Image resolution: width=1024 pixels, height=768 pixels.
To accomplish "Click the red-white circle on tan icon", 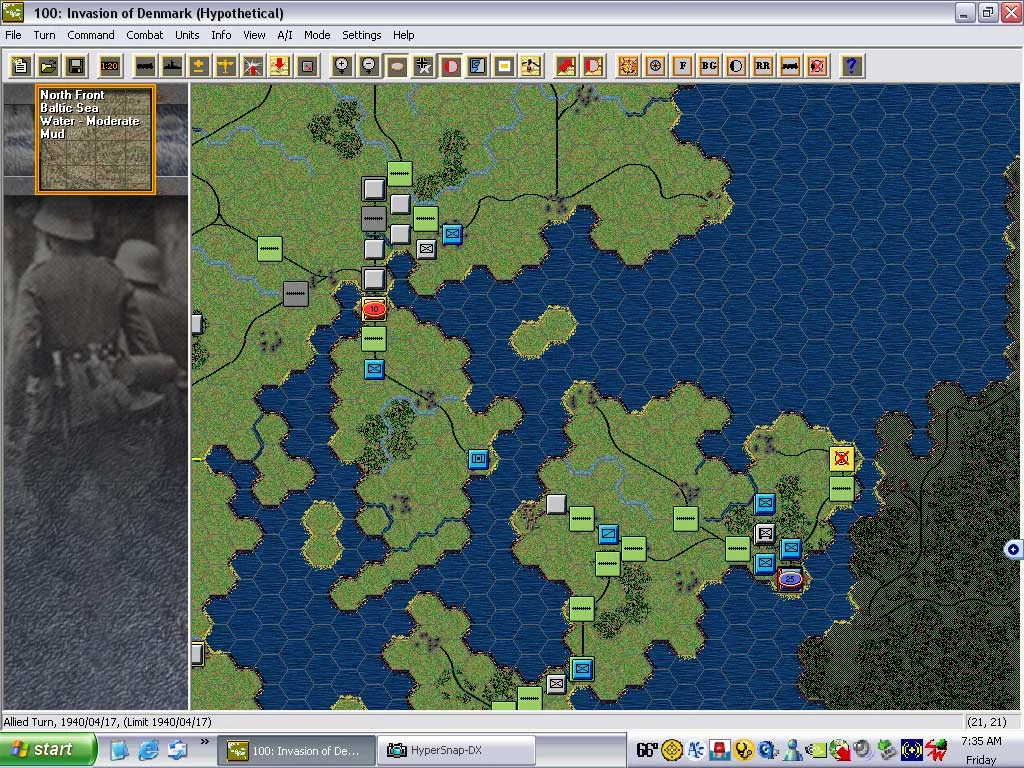I will [x=593, y=66].
